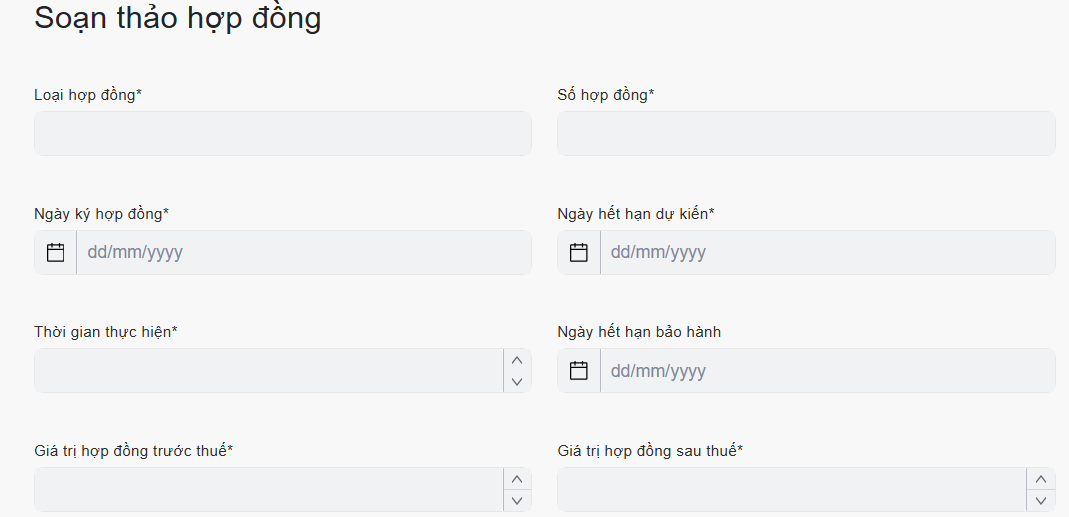Increase Thời gian thực hiện with up arrow
The image size is (1069, 517).
coord(517,360)
